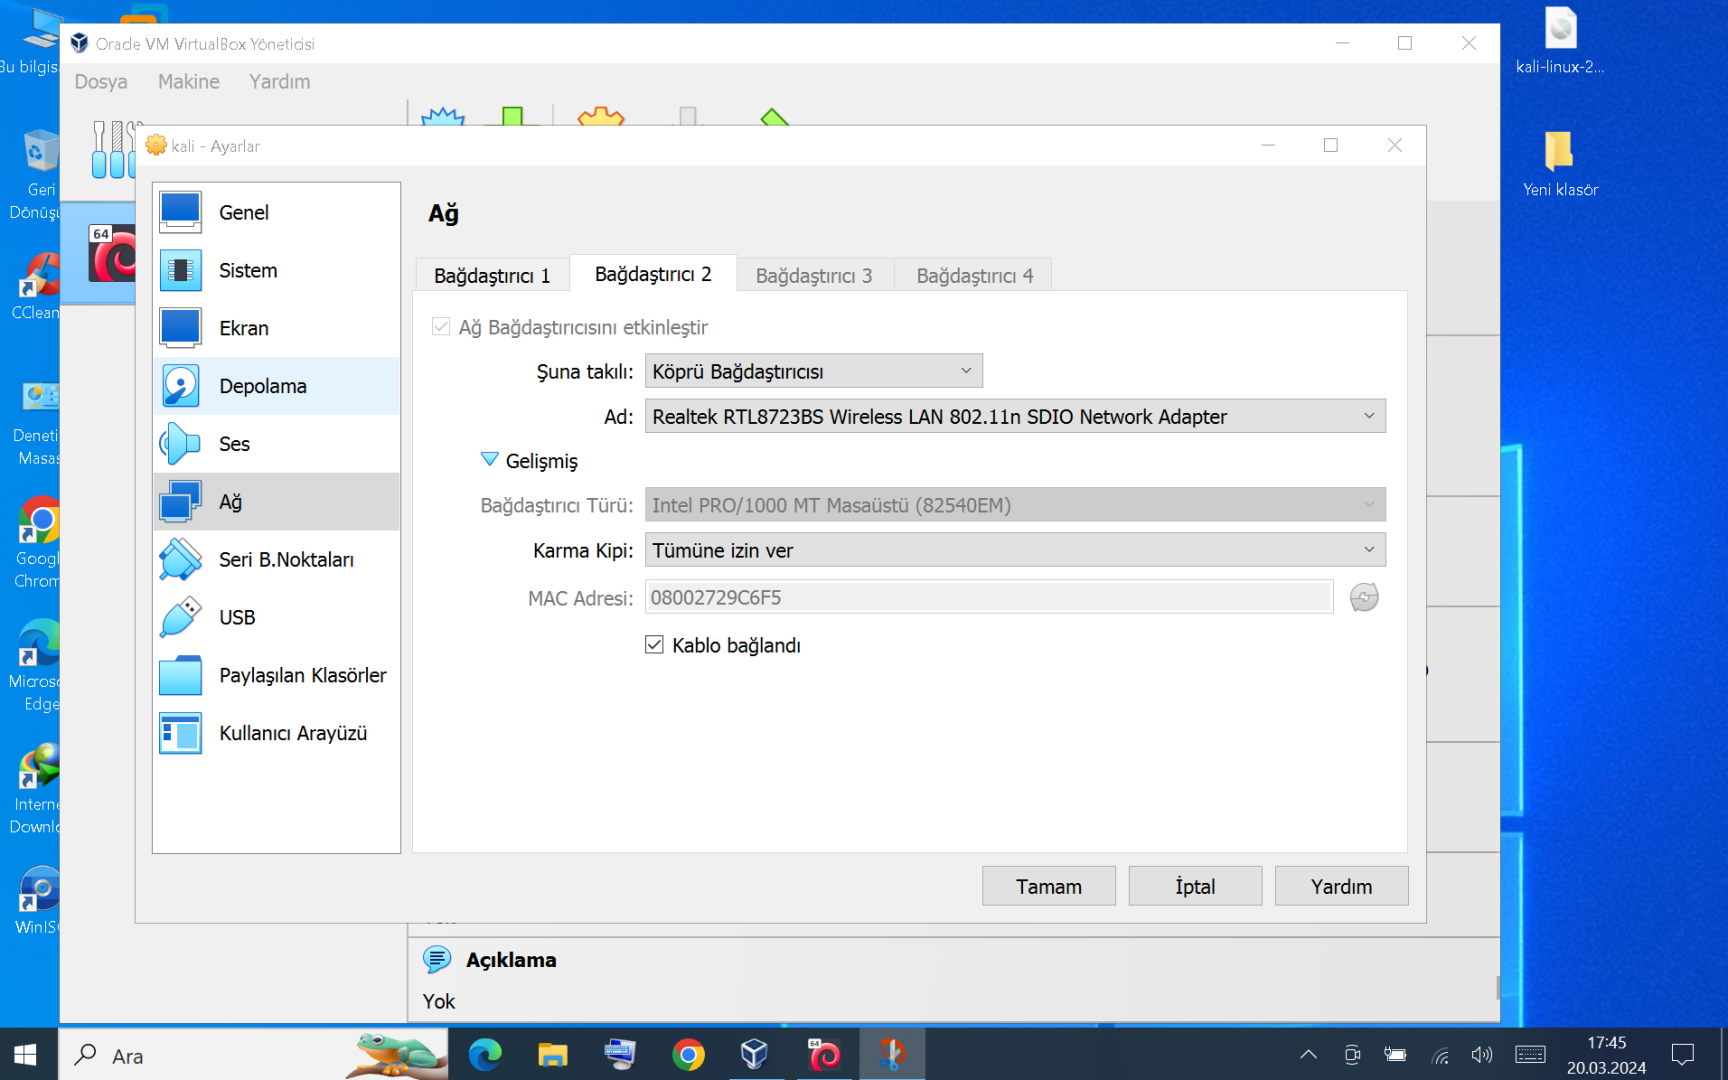Open the Paylaşılan Klasörler settings category

tap(277, 676)
